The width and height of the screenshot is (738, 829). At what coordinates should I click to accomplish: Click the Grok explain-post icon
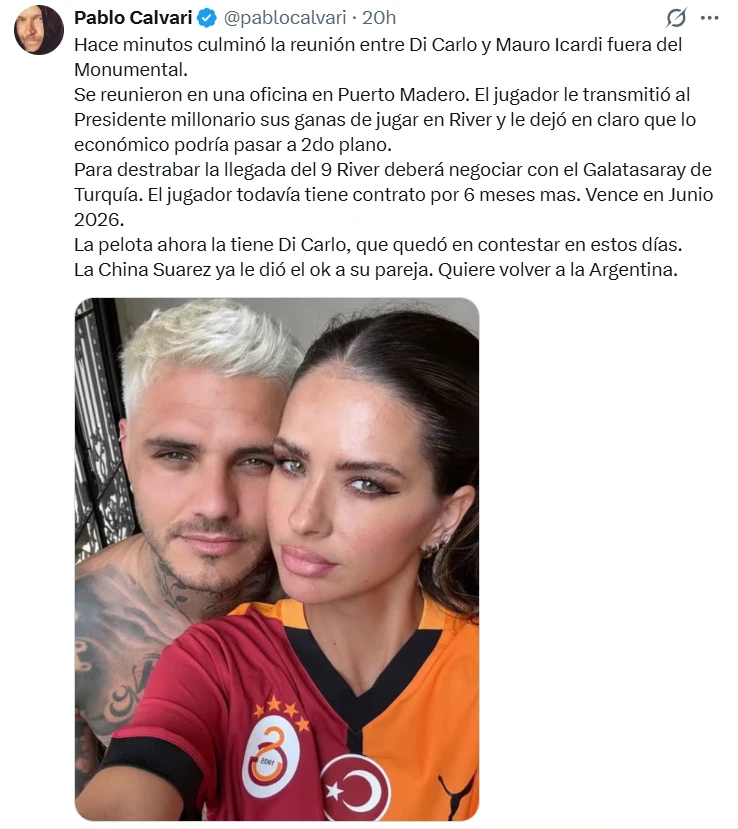[676, 18]
